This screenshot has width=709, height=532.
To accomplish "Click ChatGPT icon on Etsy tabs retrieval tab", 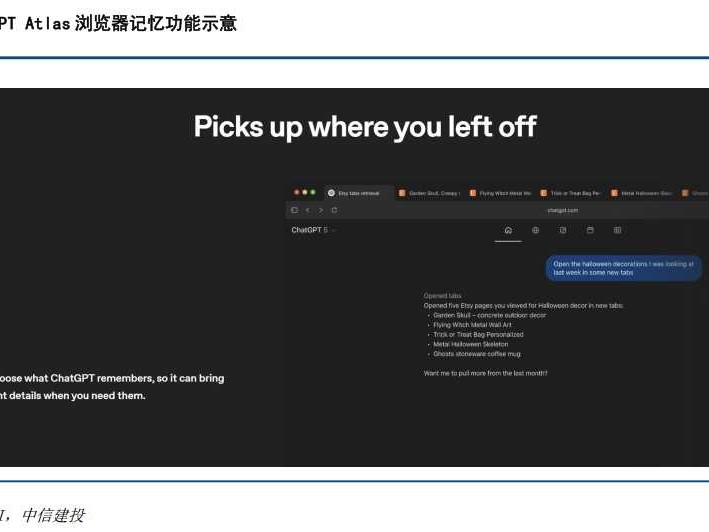I will (x=331, y=193).
